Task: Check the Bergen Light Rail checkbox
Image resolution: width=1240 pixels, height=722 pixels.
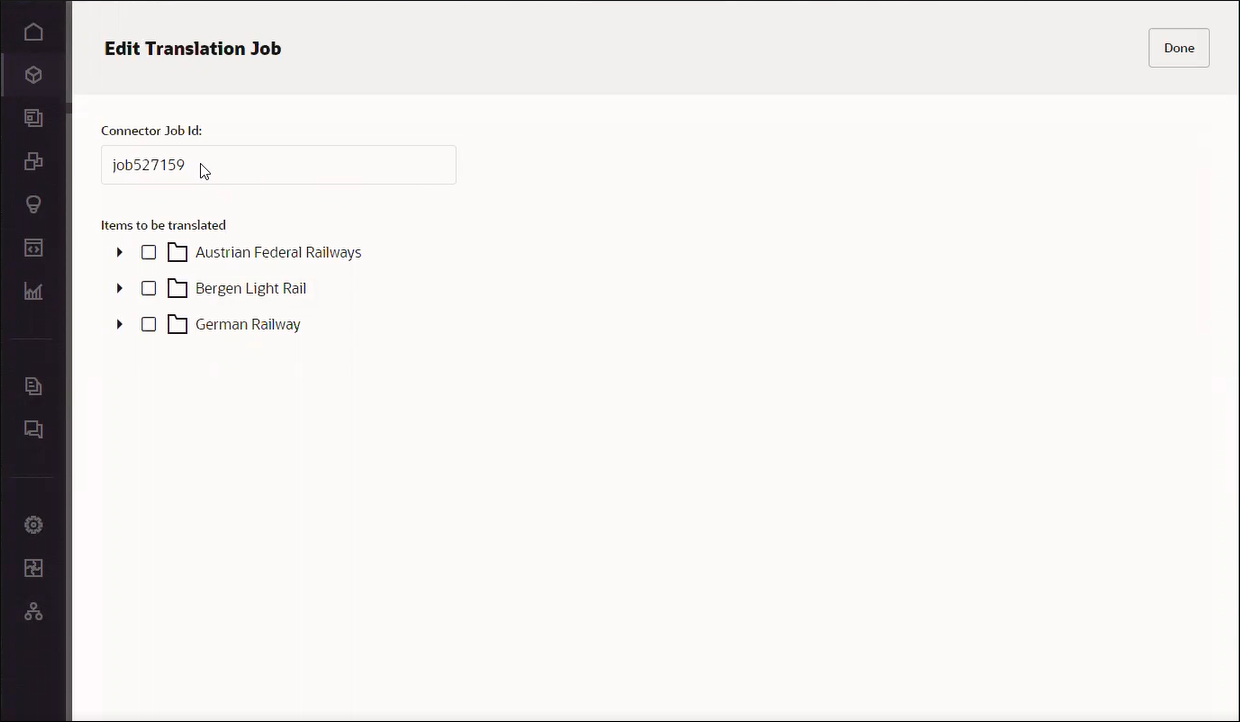Action: 148,288
